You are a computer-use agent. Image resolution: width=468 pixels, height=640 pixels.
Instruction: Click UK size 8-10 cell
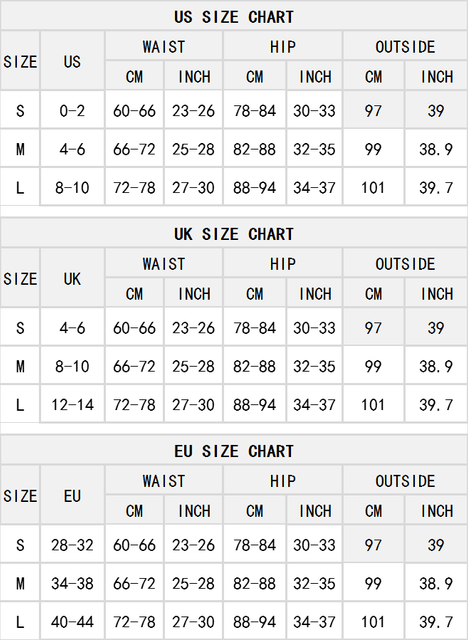coord(72,366)
